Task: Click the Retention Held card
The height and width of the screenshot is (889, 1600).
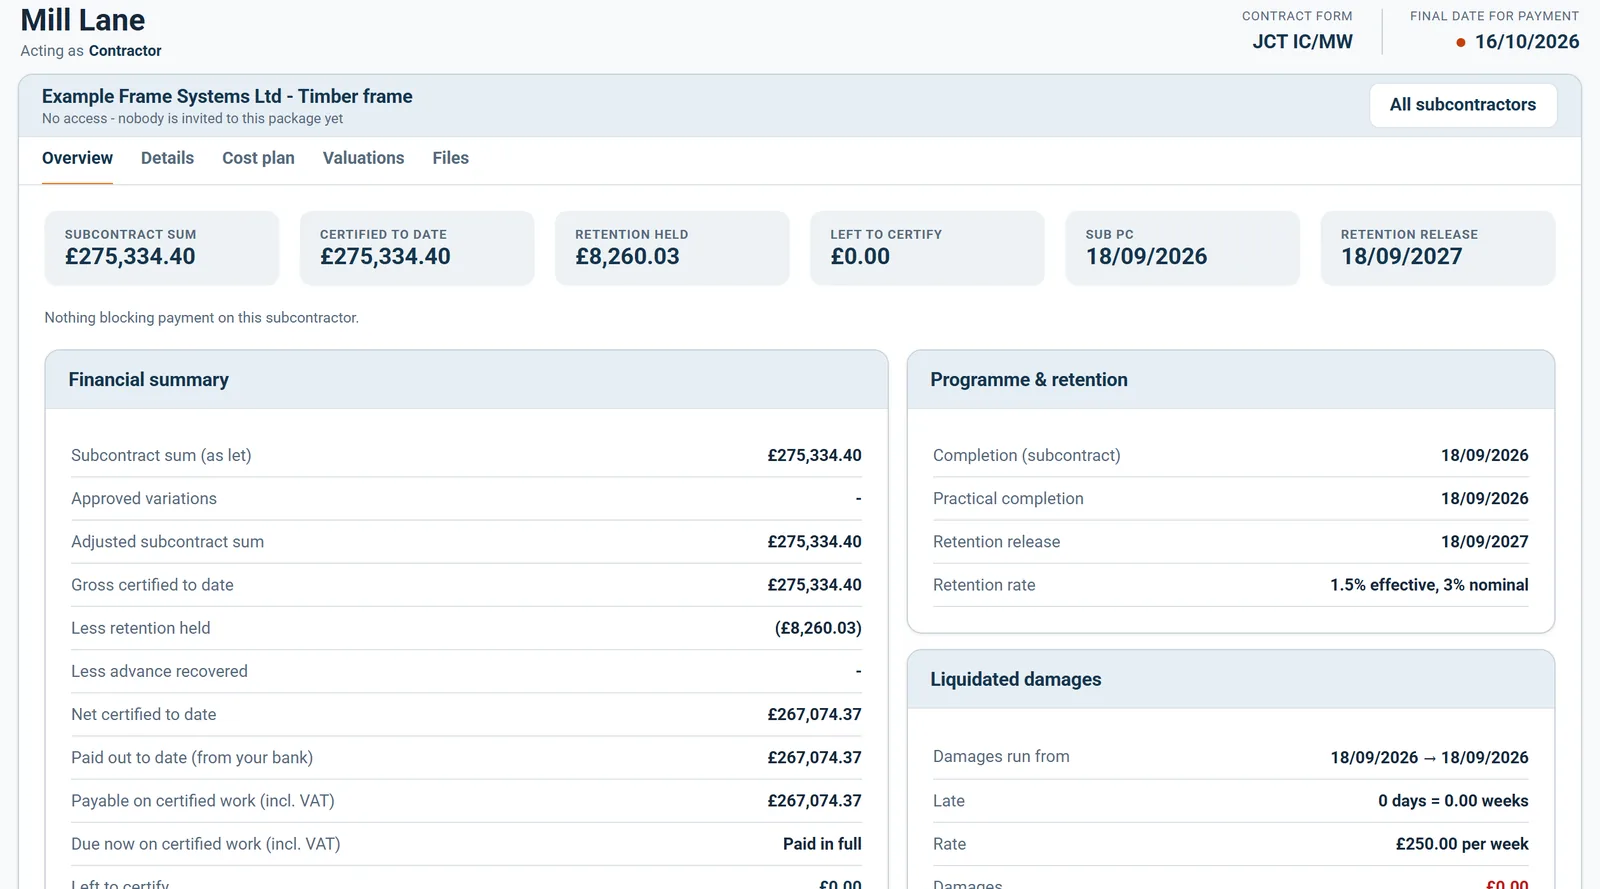Action: (x=672, y=248)
